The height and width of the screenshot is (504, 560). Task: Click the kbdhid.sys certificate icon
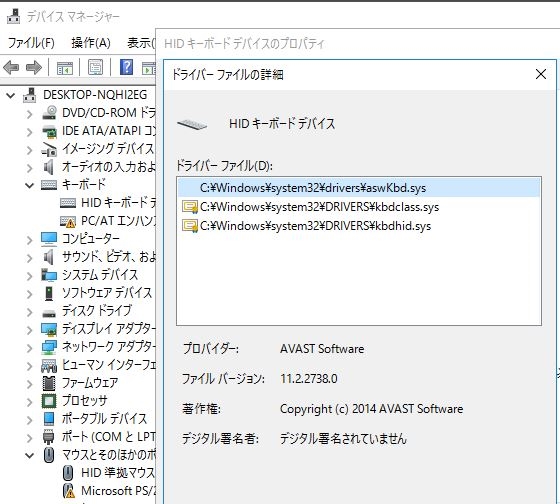click(x=190, y=226)
